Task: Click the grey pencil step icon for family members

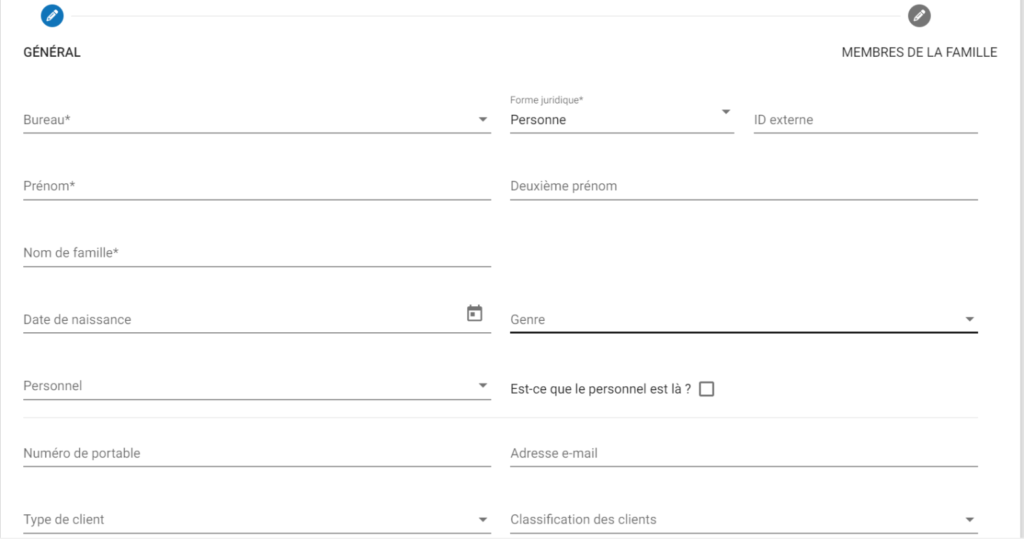Action: 919,15
